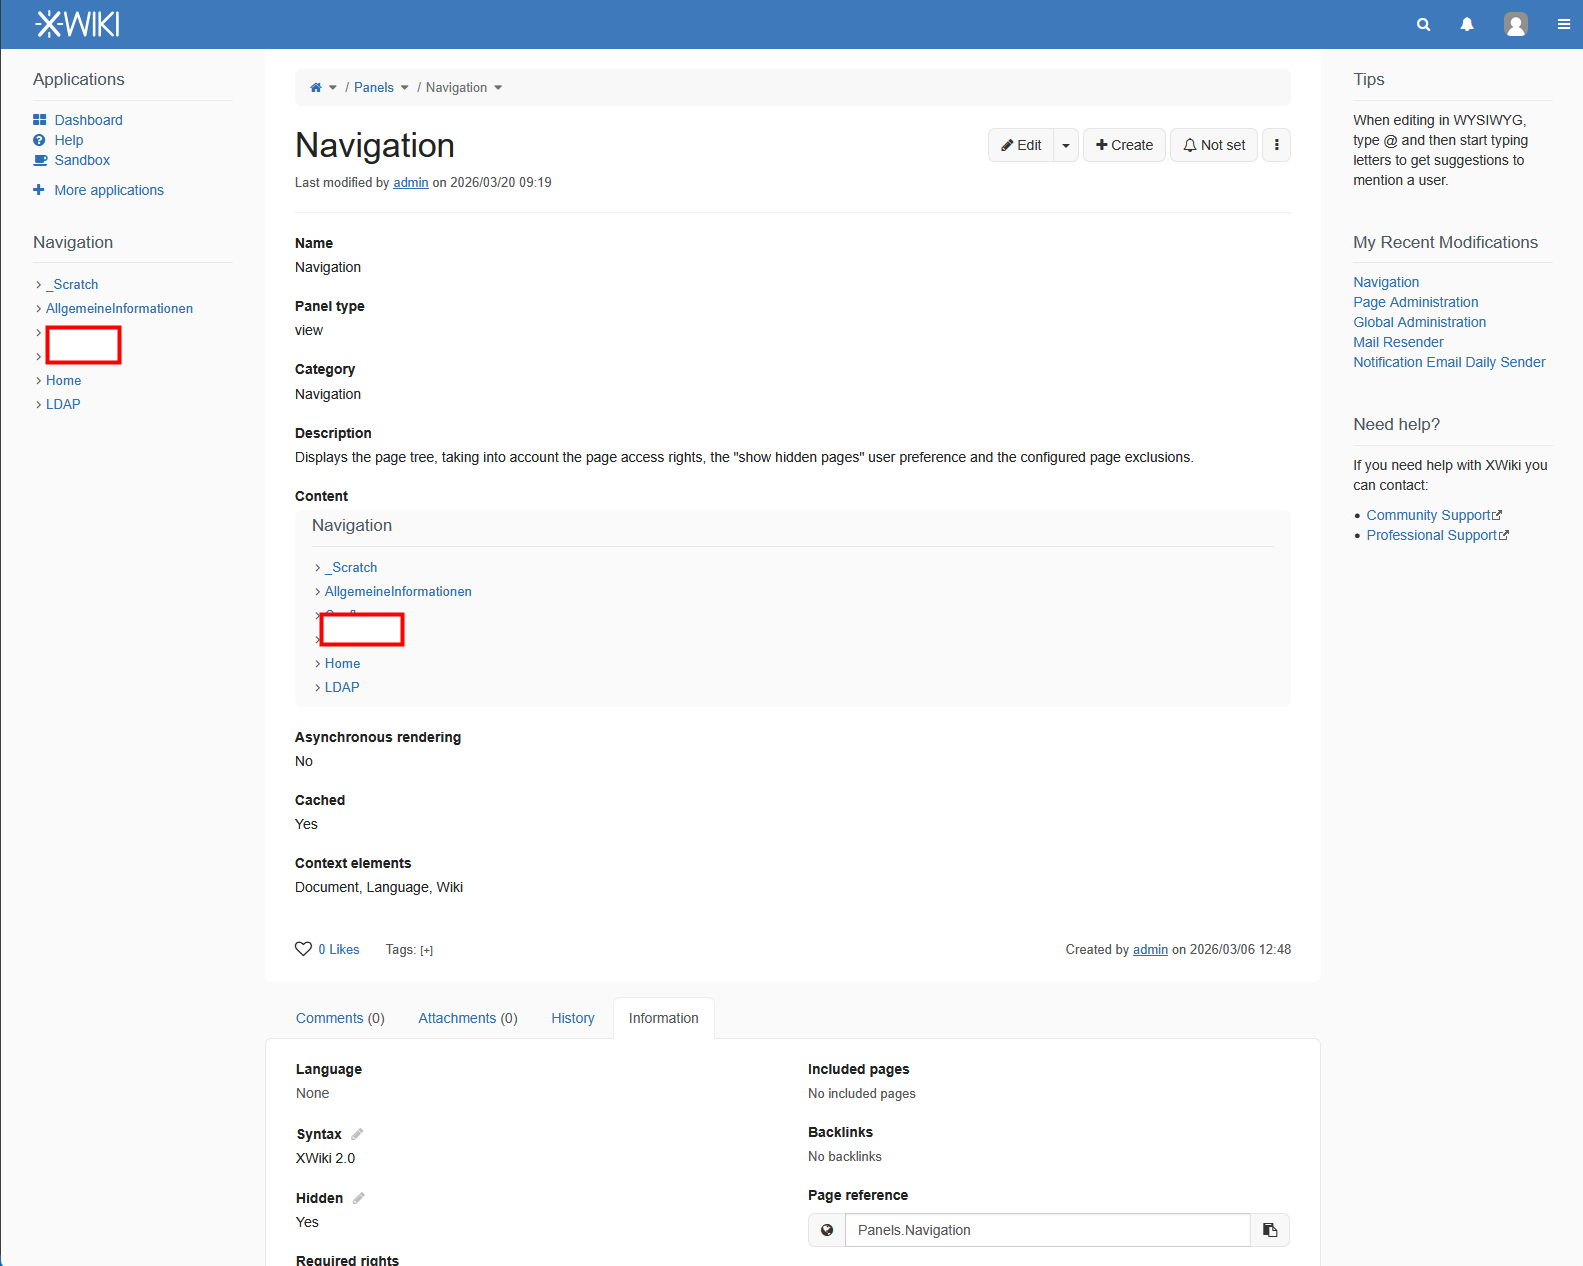Image resolution: width=1583 pixels, height=1266 pixels.
Task: Expand the Panels breadcrumb dropdown
Action: [x=405, y=88]
